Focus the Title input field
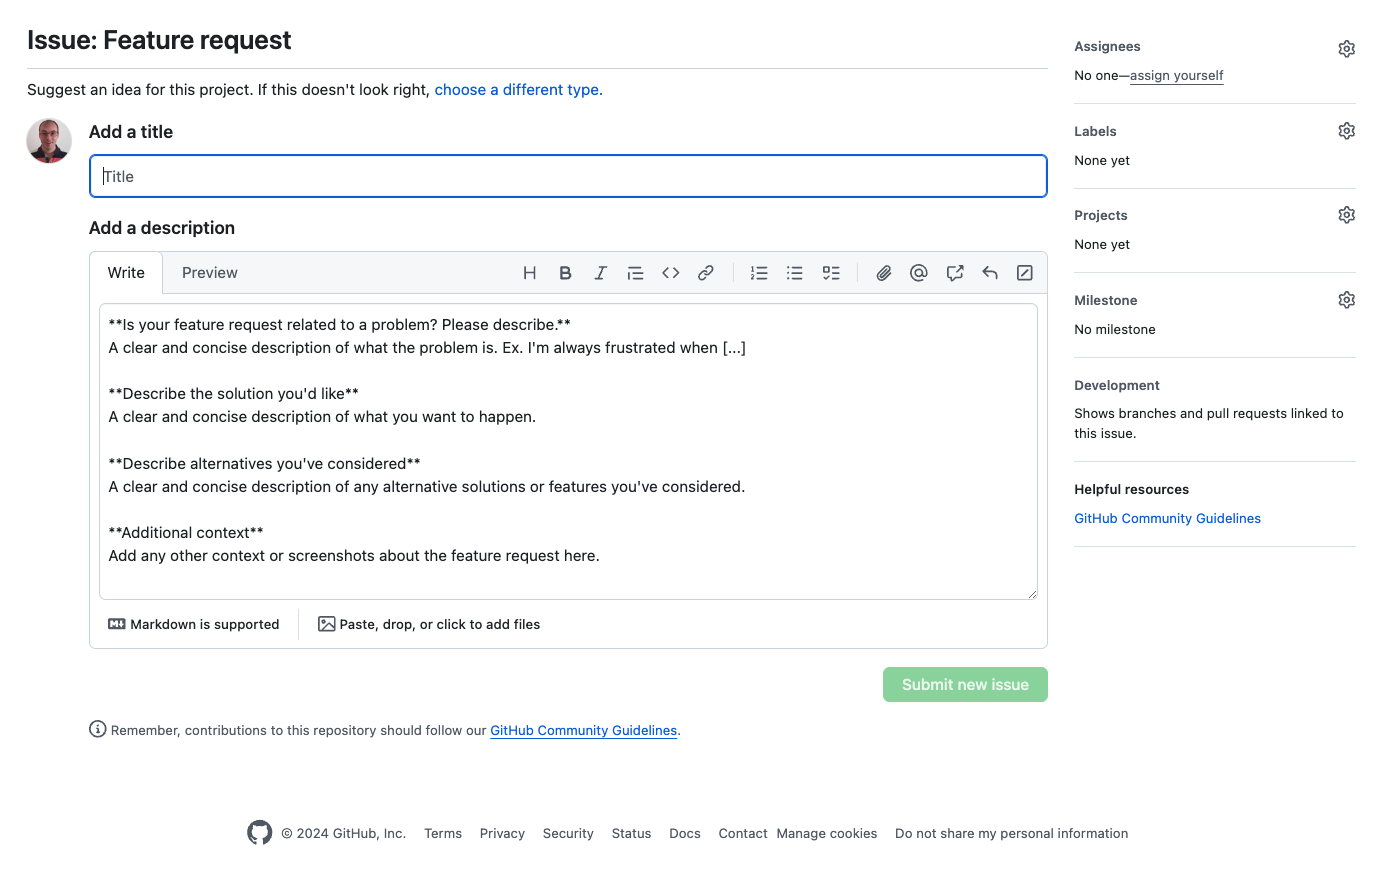This screenshot has height=874, width=1390. click(x=568, y=176)
